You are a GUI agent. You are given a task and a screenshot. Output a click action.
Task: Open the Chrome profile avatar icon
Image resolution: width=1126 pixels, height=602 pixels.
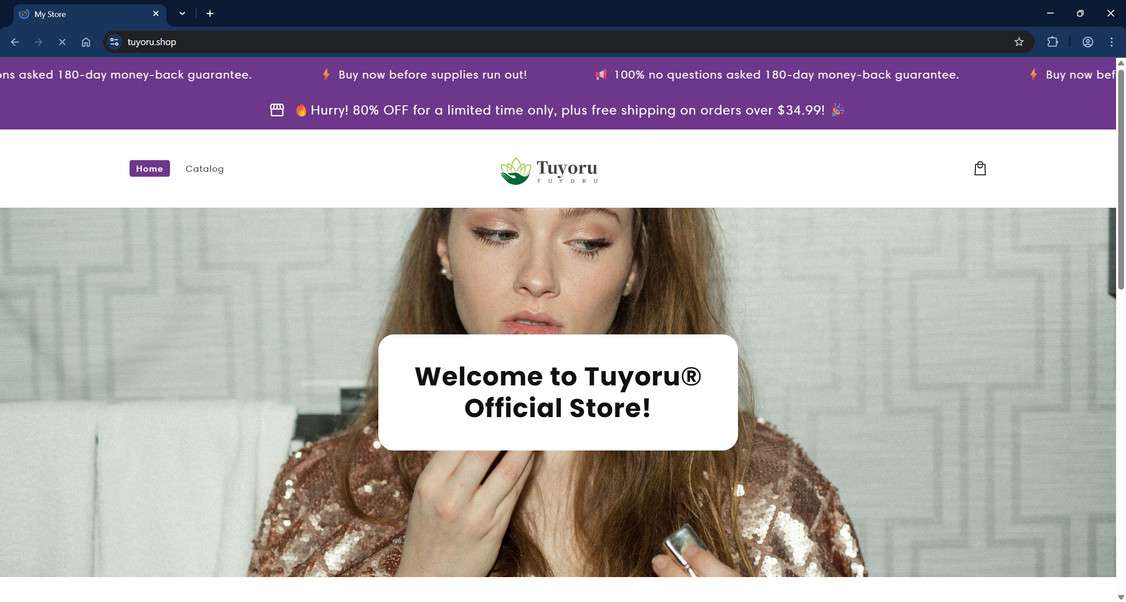coord(1087,42)
